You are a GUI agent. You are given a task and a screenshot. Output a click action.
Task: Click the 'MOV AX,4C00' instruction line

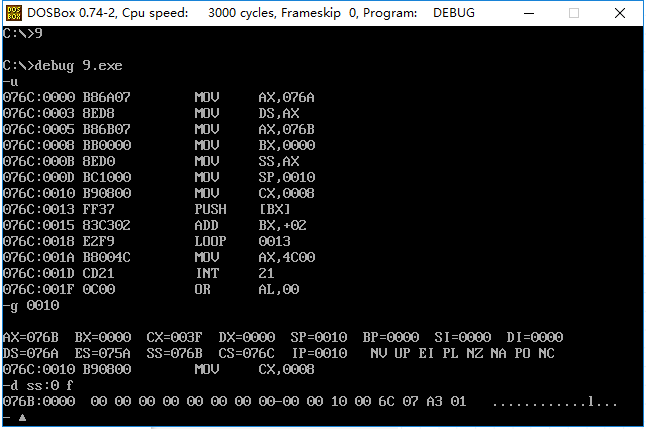[x=159, y=257]
